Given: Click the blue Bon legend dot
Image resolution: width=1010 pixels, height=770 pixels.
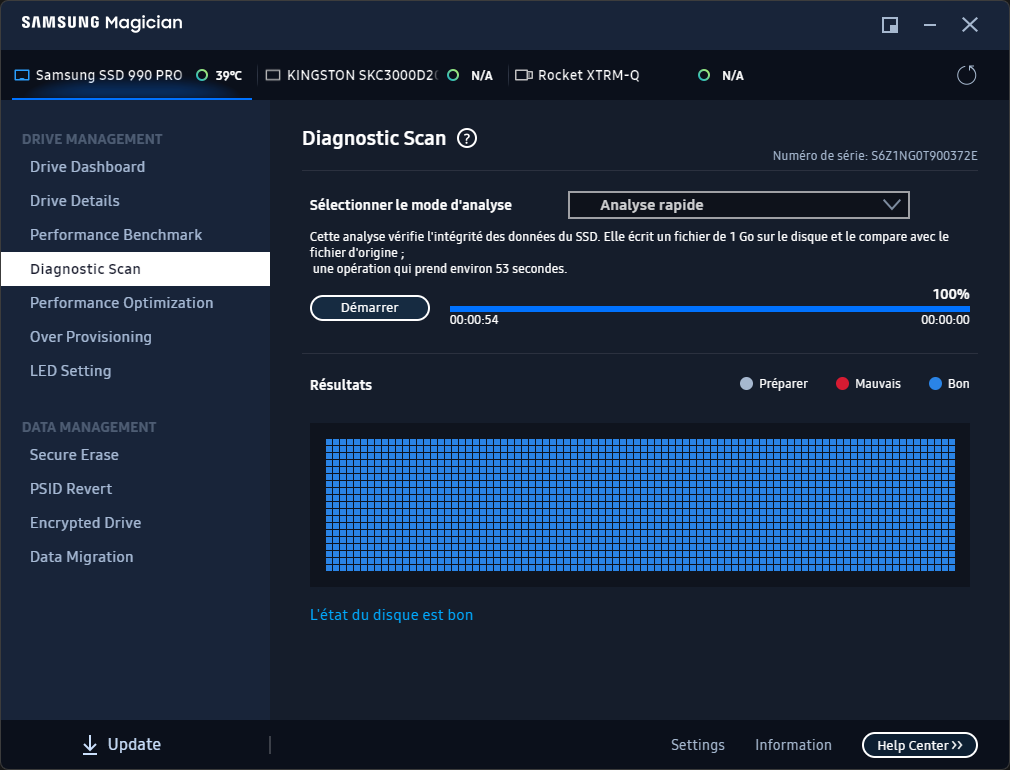Looking at the screenshot, I should click(x=935, y=384).
